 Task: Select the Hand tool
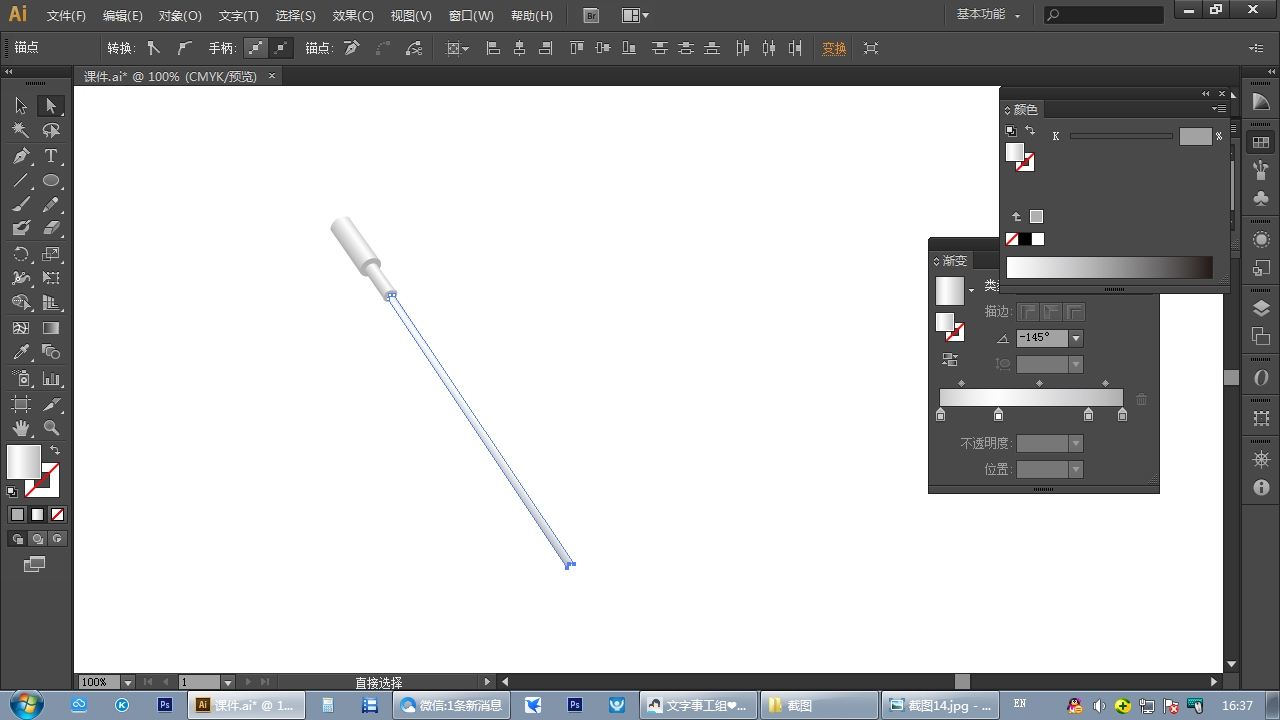coord(21,428)
